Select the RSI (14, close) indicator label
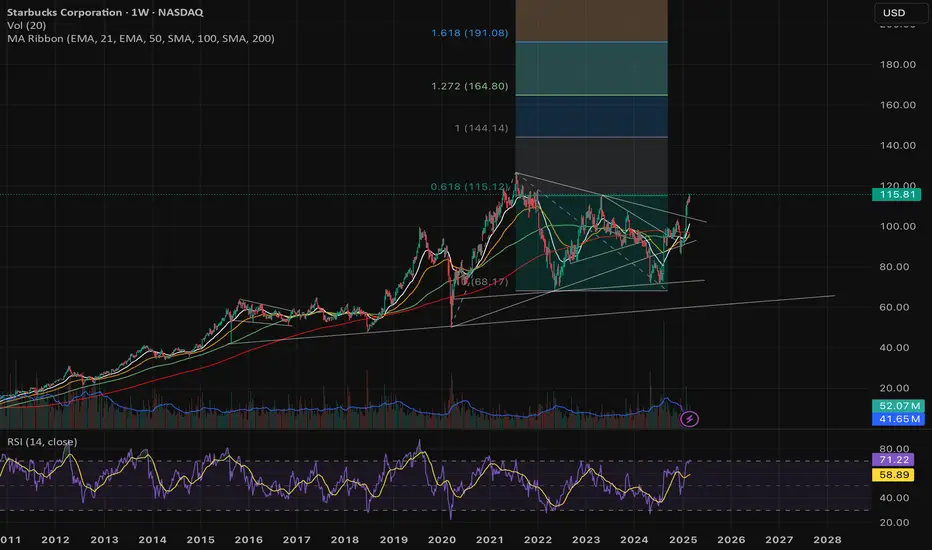The height and width of the screenshot is (550, 932). pyautogui.click(x=42, y=442)
